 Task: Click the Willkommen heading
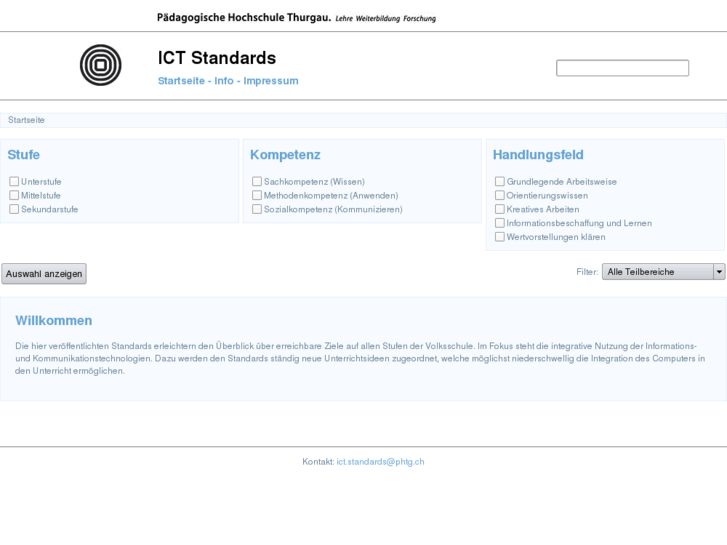coord(54,321)
